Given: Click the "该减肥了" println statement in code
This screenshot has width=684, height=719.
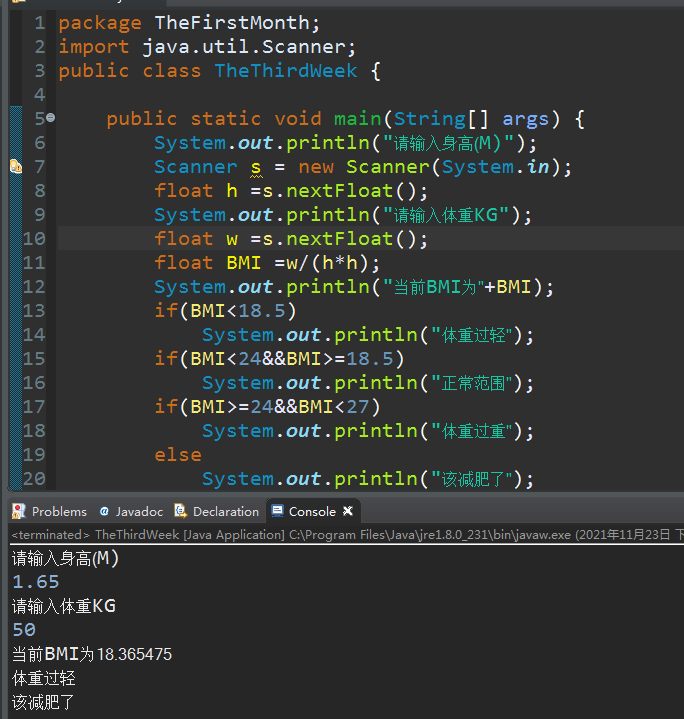Looking at the screenshot, I should tap(368, 479).
